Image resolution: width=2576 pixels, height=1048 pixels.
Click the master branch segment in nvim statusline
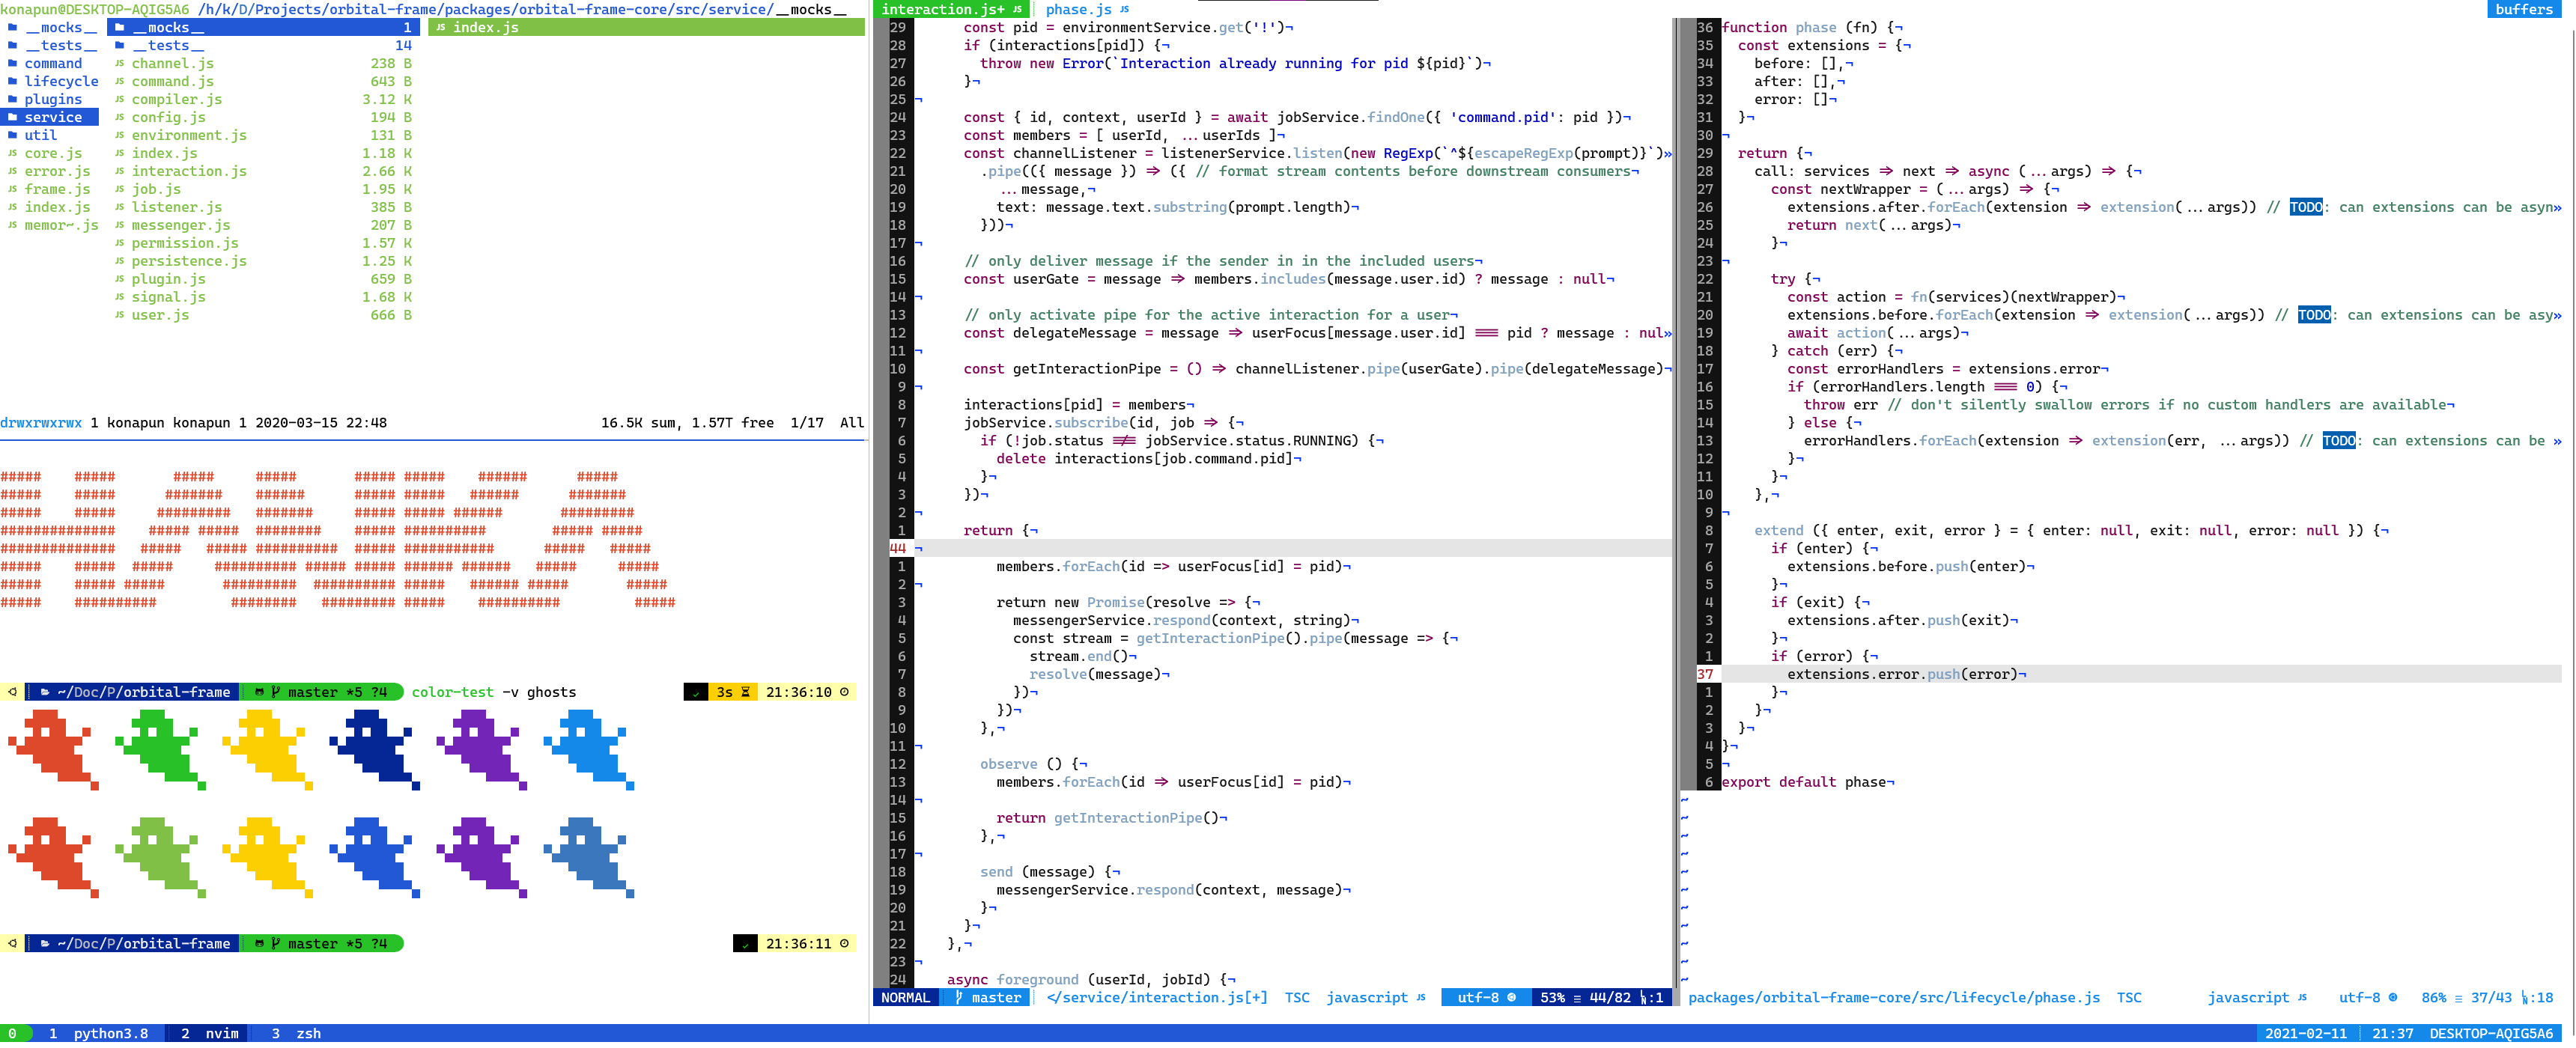coord(986,998)
